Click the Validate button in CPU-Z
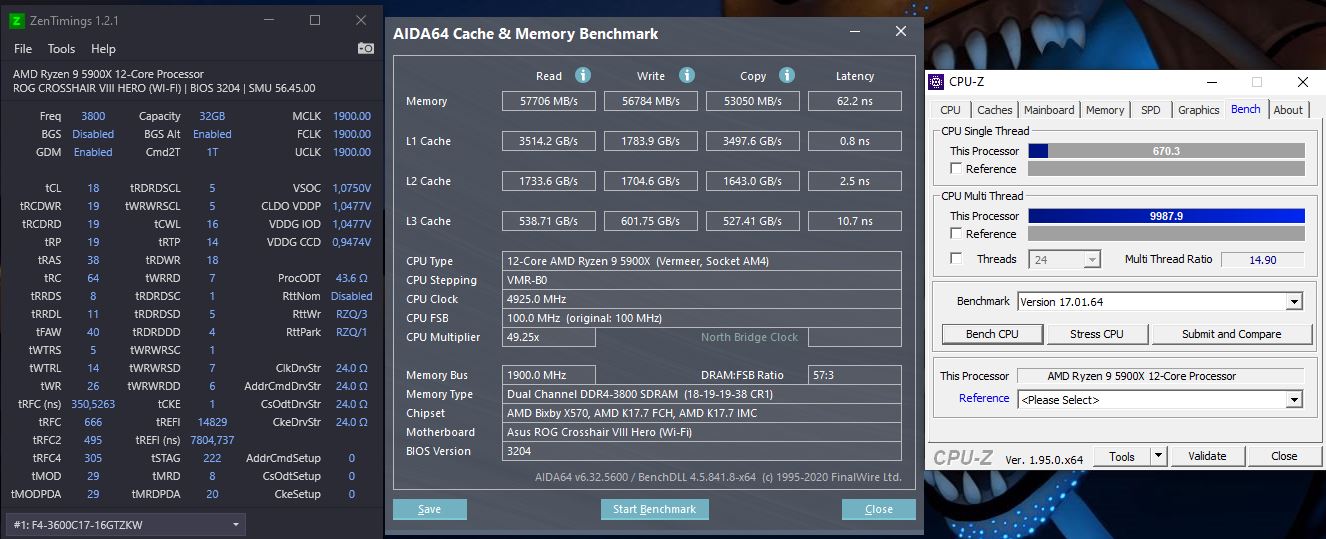This screenshot has height=539, width=1326. tap(1207, 456)
